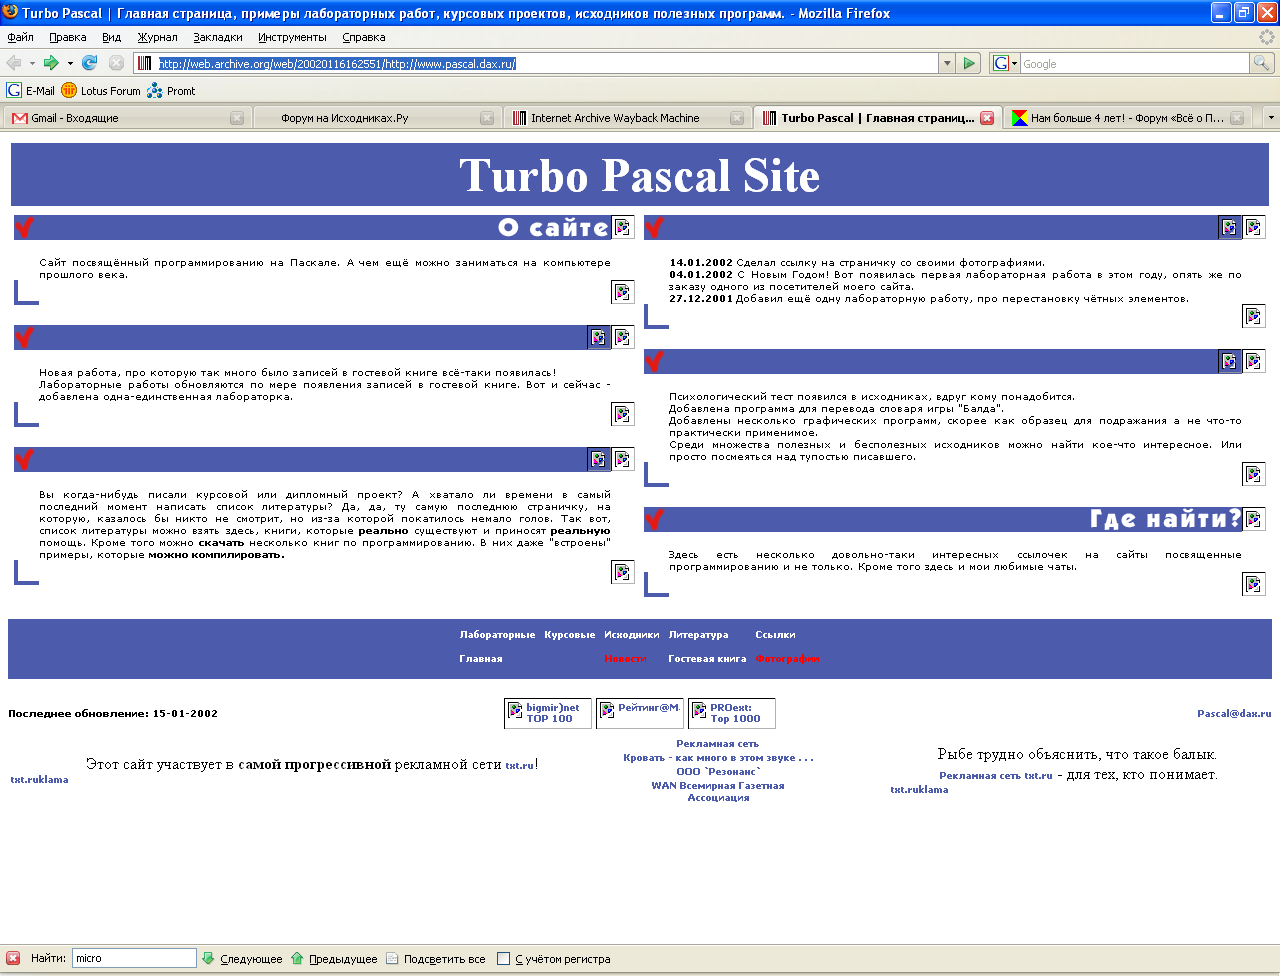Open the Закладки menu

[217, 37]
